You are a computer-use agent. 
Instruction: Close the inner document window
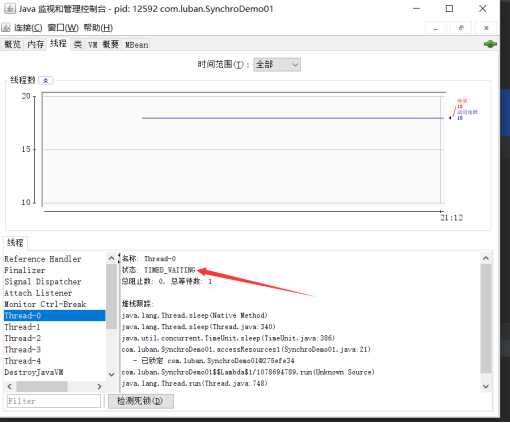point(486,28)
